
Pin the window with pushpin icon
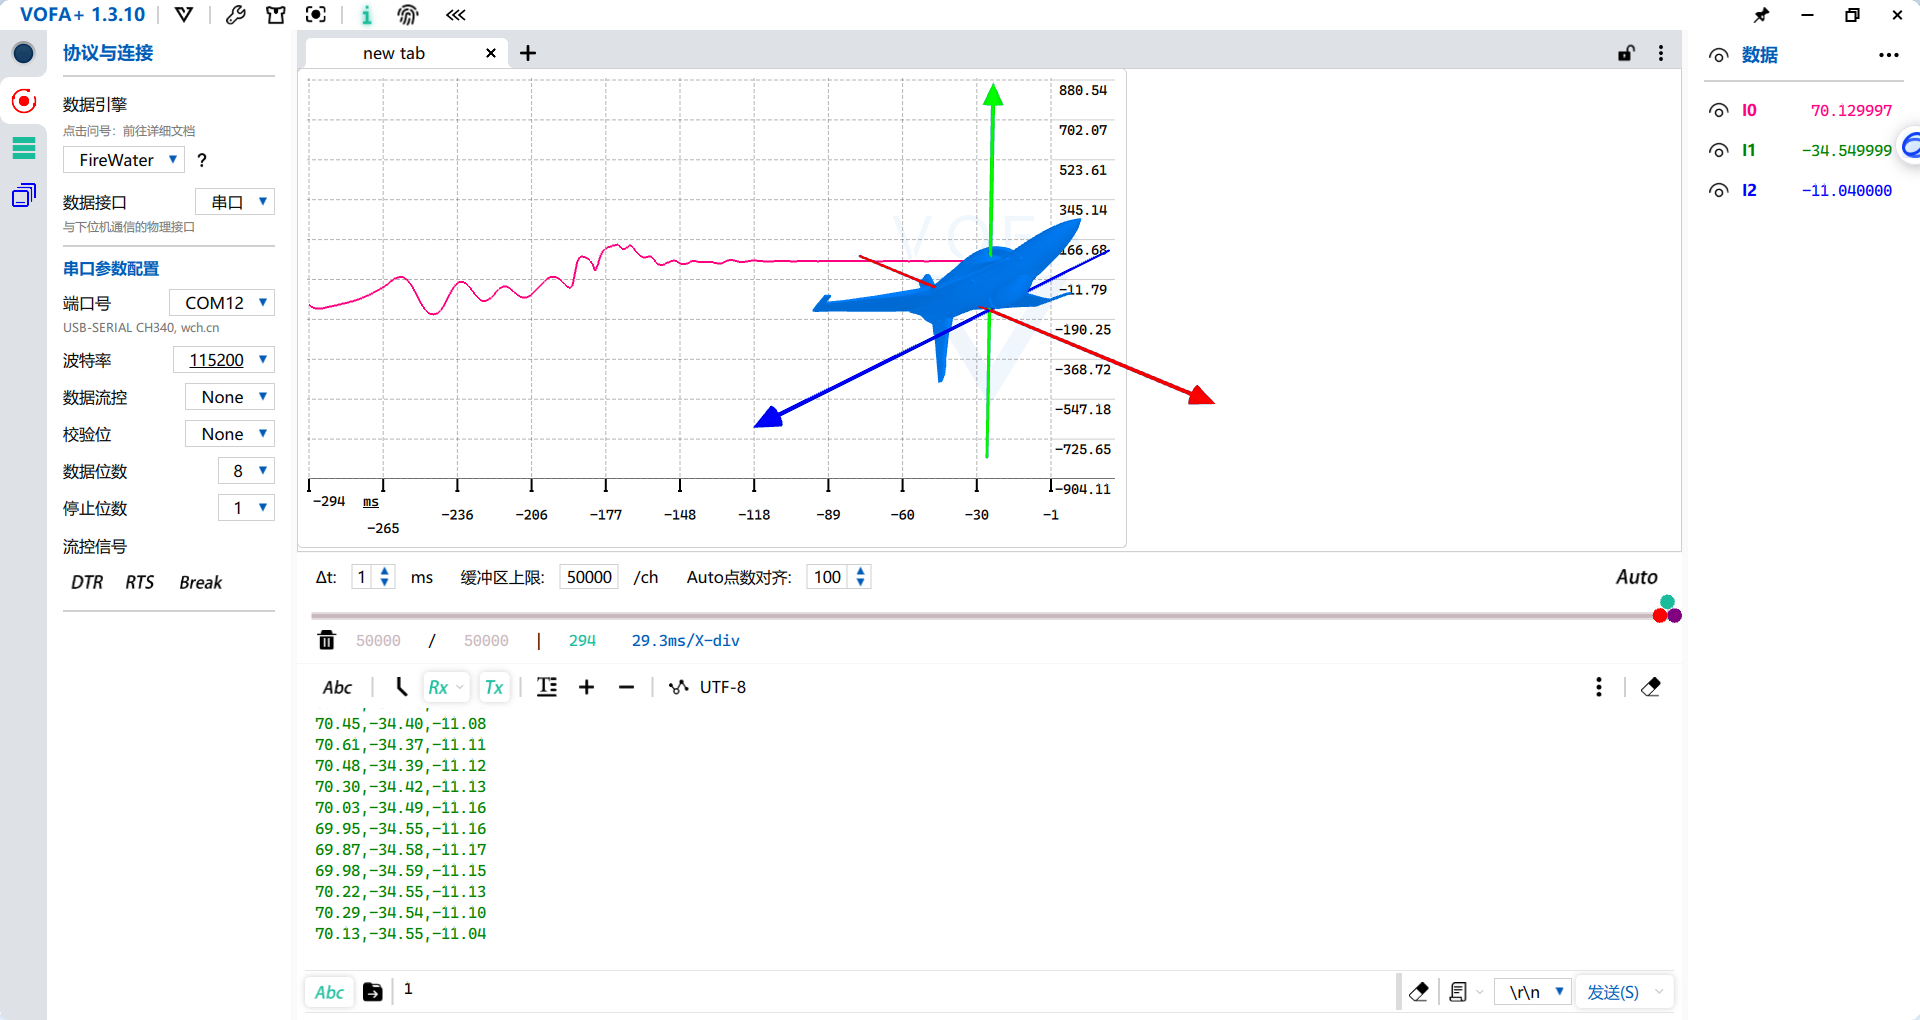pos(1762,15)
